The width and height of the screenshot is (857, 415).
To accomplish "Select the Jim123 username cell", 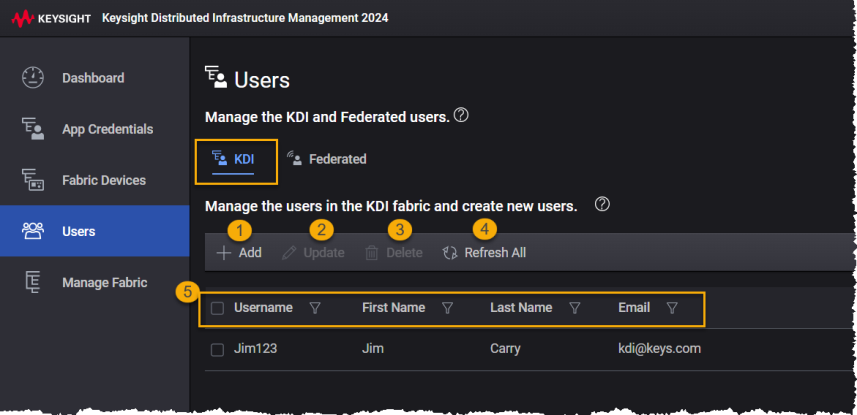I will point(255,348).
